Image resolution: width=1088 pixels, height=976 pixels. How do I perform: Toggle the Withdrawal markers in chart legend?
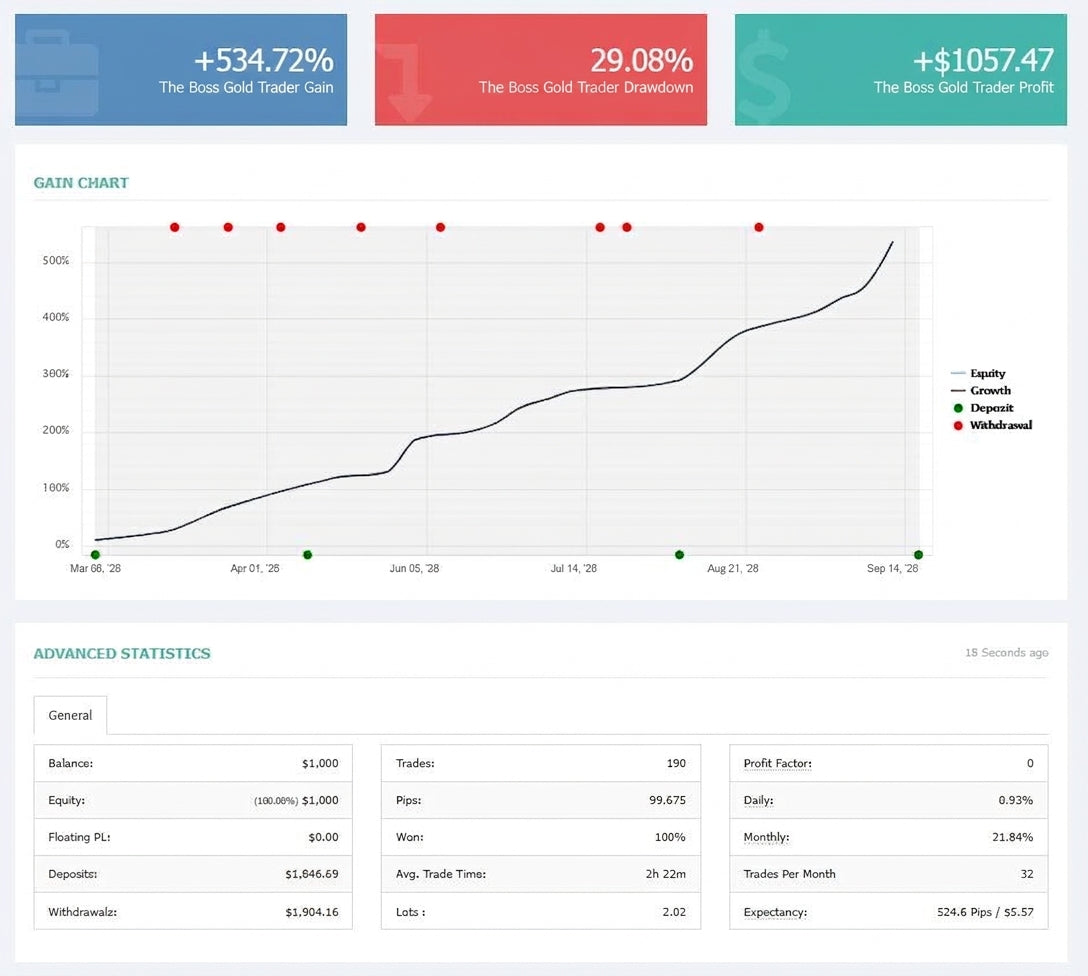(992, 425)
